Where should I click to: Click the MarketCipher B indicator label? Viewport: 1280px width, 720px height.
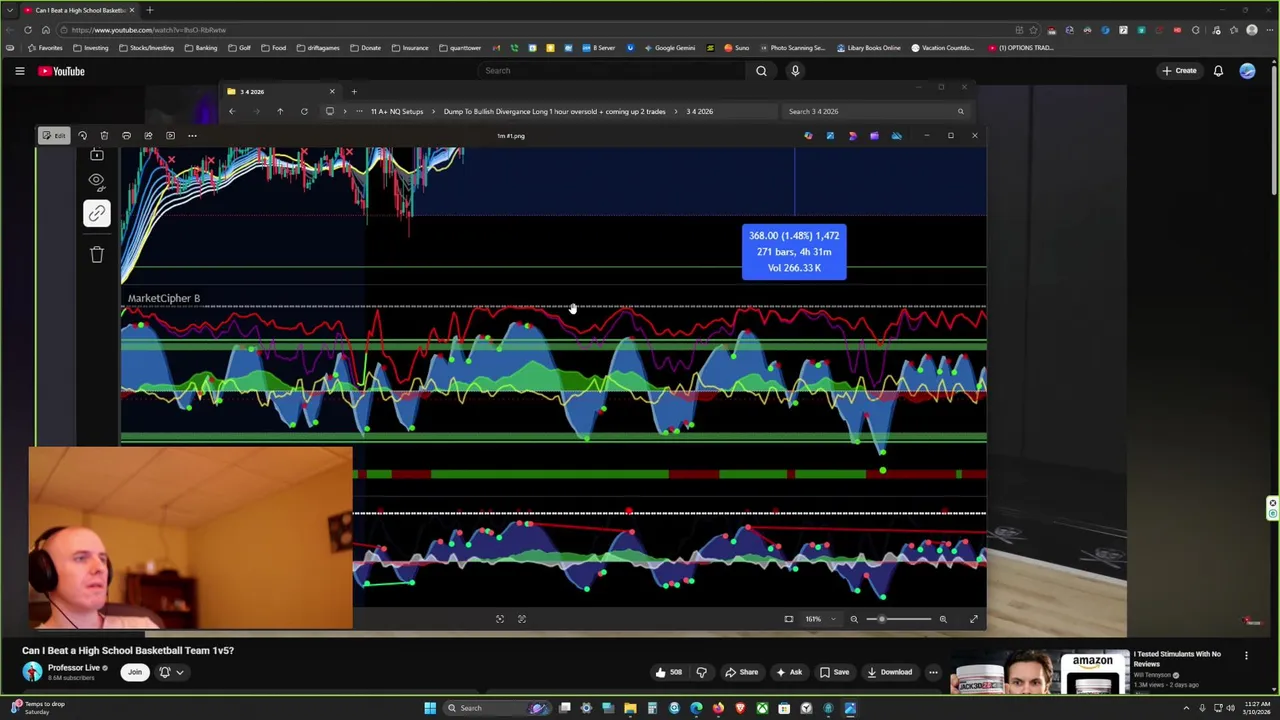point(164,298)
